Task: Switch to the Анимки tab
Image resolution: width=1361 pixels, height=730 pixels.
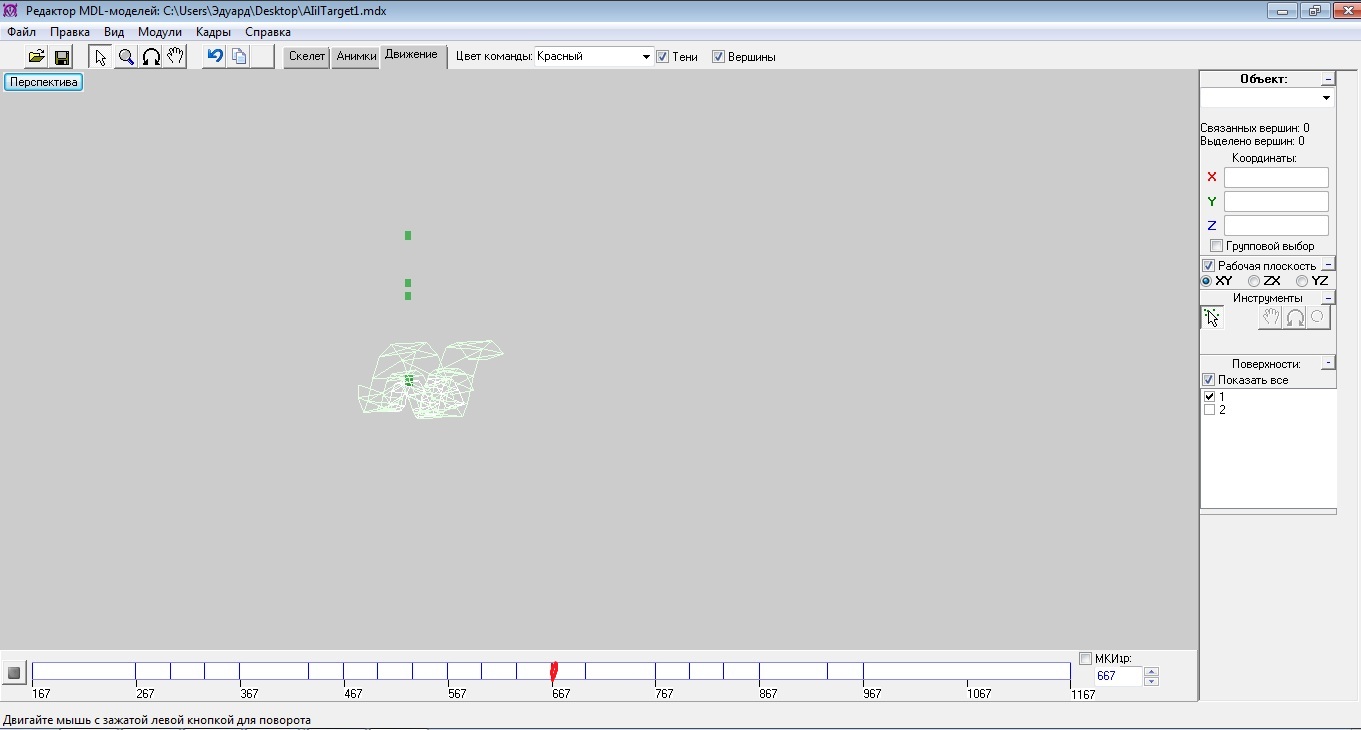Action: 356,57
